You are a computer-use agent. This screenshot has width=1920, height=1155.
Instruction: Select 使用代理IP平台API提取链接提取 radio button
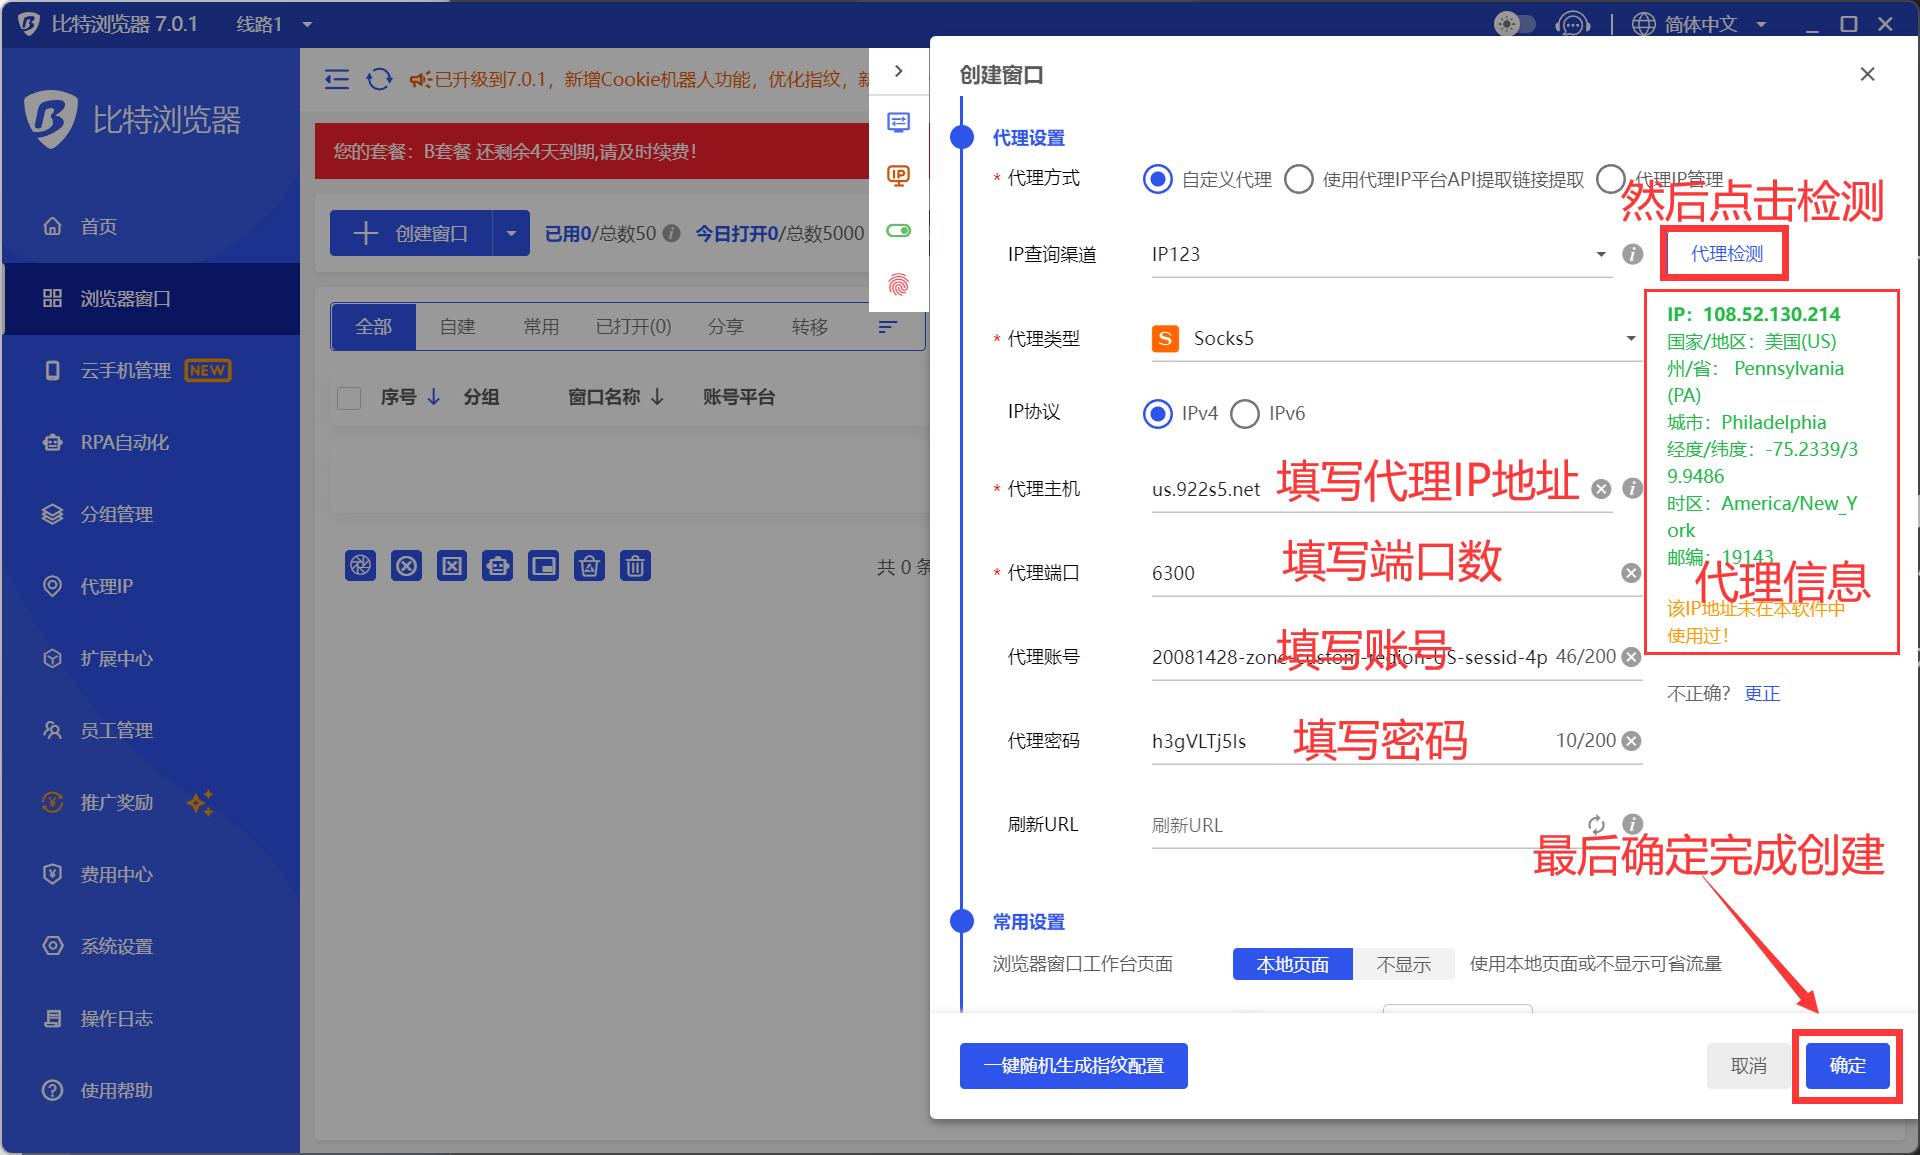click(x=1299, y=180)
